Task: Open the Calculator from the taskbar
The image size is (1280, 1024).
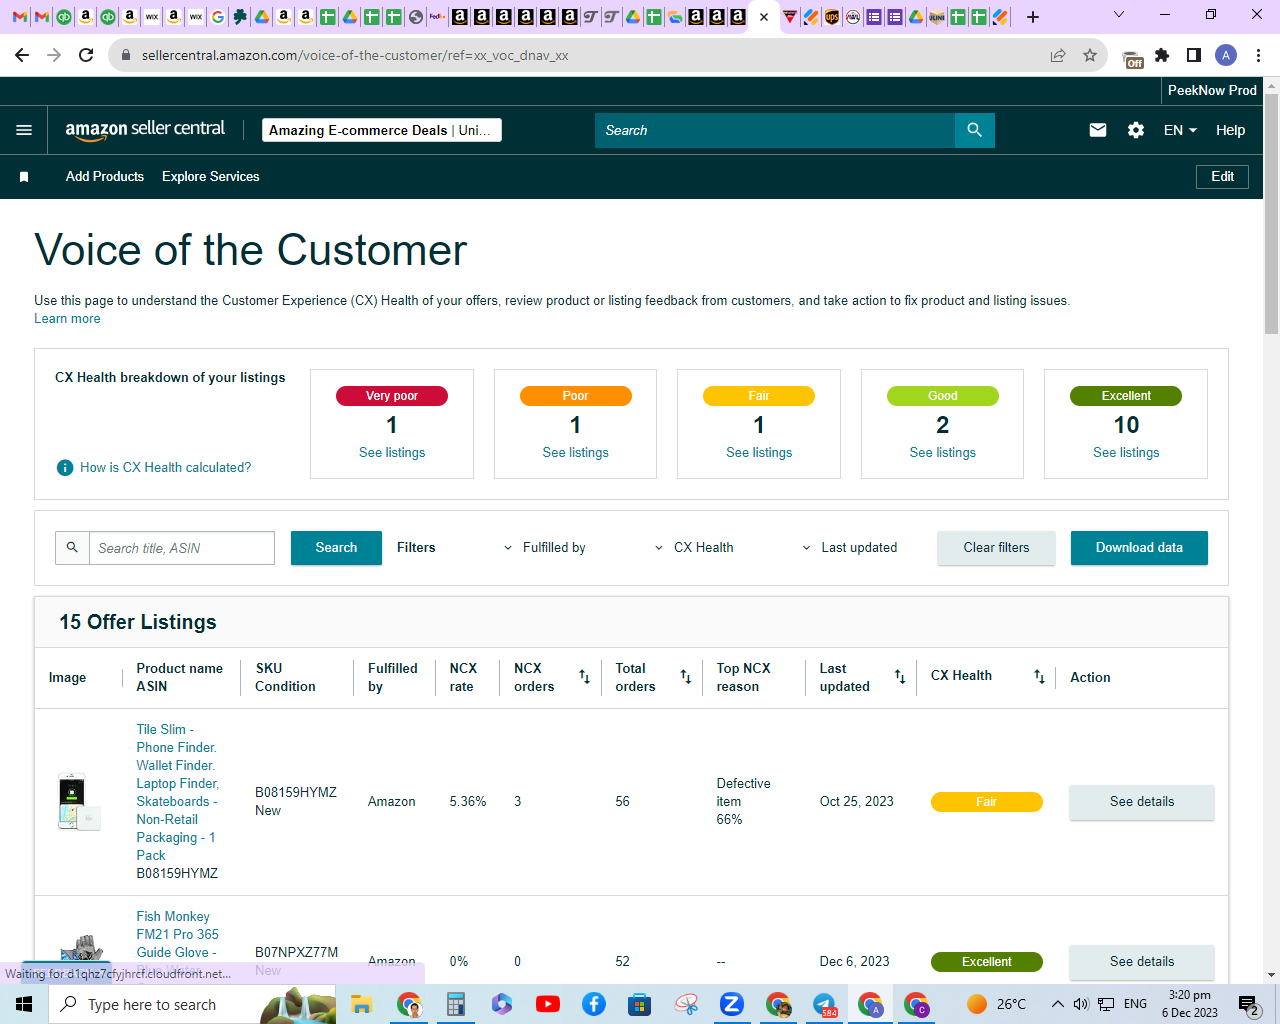Action: [456, 1004]
